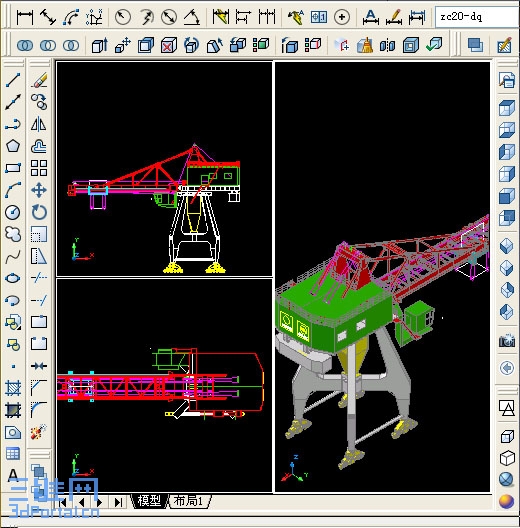Switch to Top view
Viewport: 520px width, 528px height.
(x=507, y=108)
